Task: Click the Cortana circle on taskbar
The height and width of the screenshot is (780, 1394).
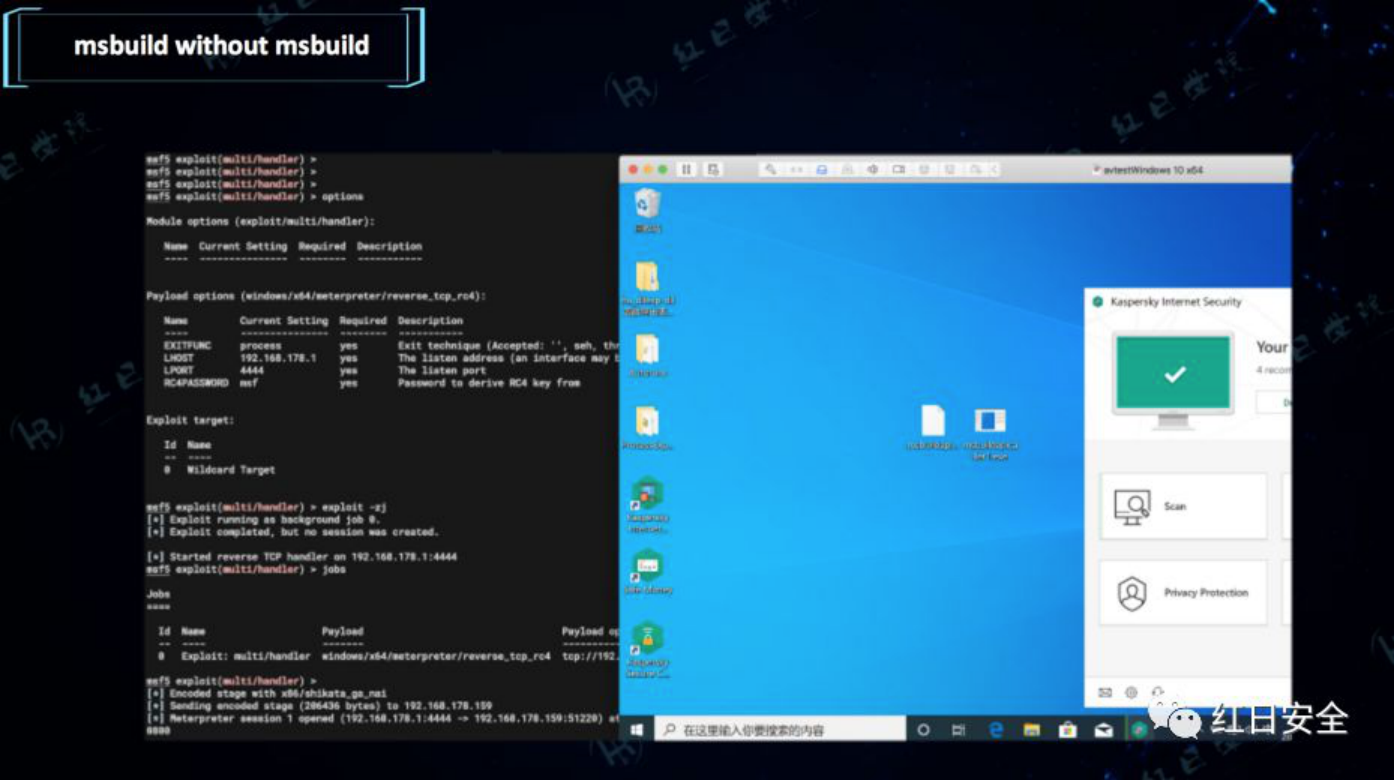Action: click(x=923, y=730)
